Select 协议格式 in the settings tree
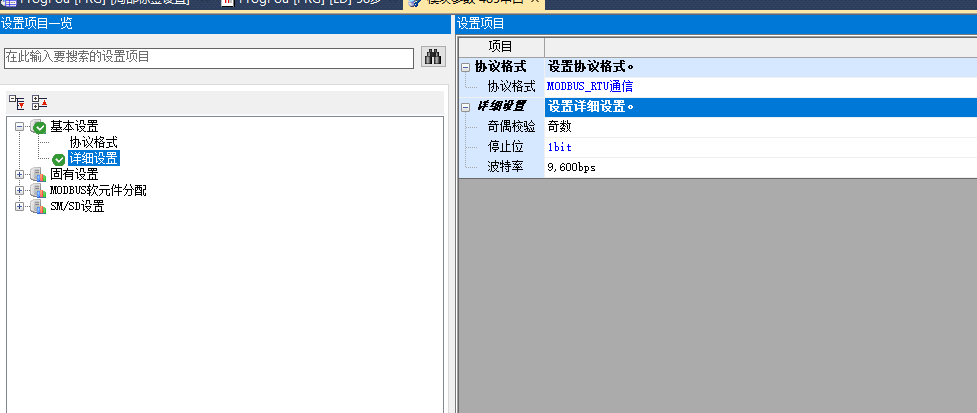This screenshot has width=977, height=413. coord(93,143)
